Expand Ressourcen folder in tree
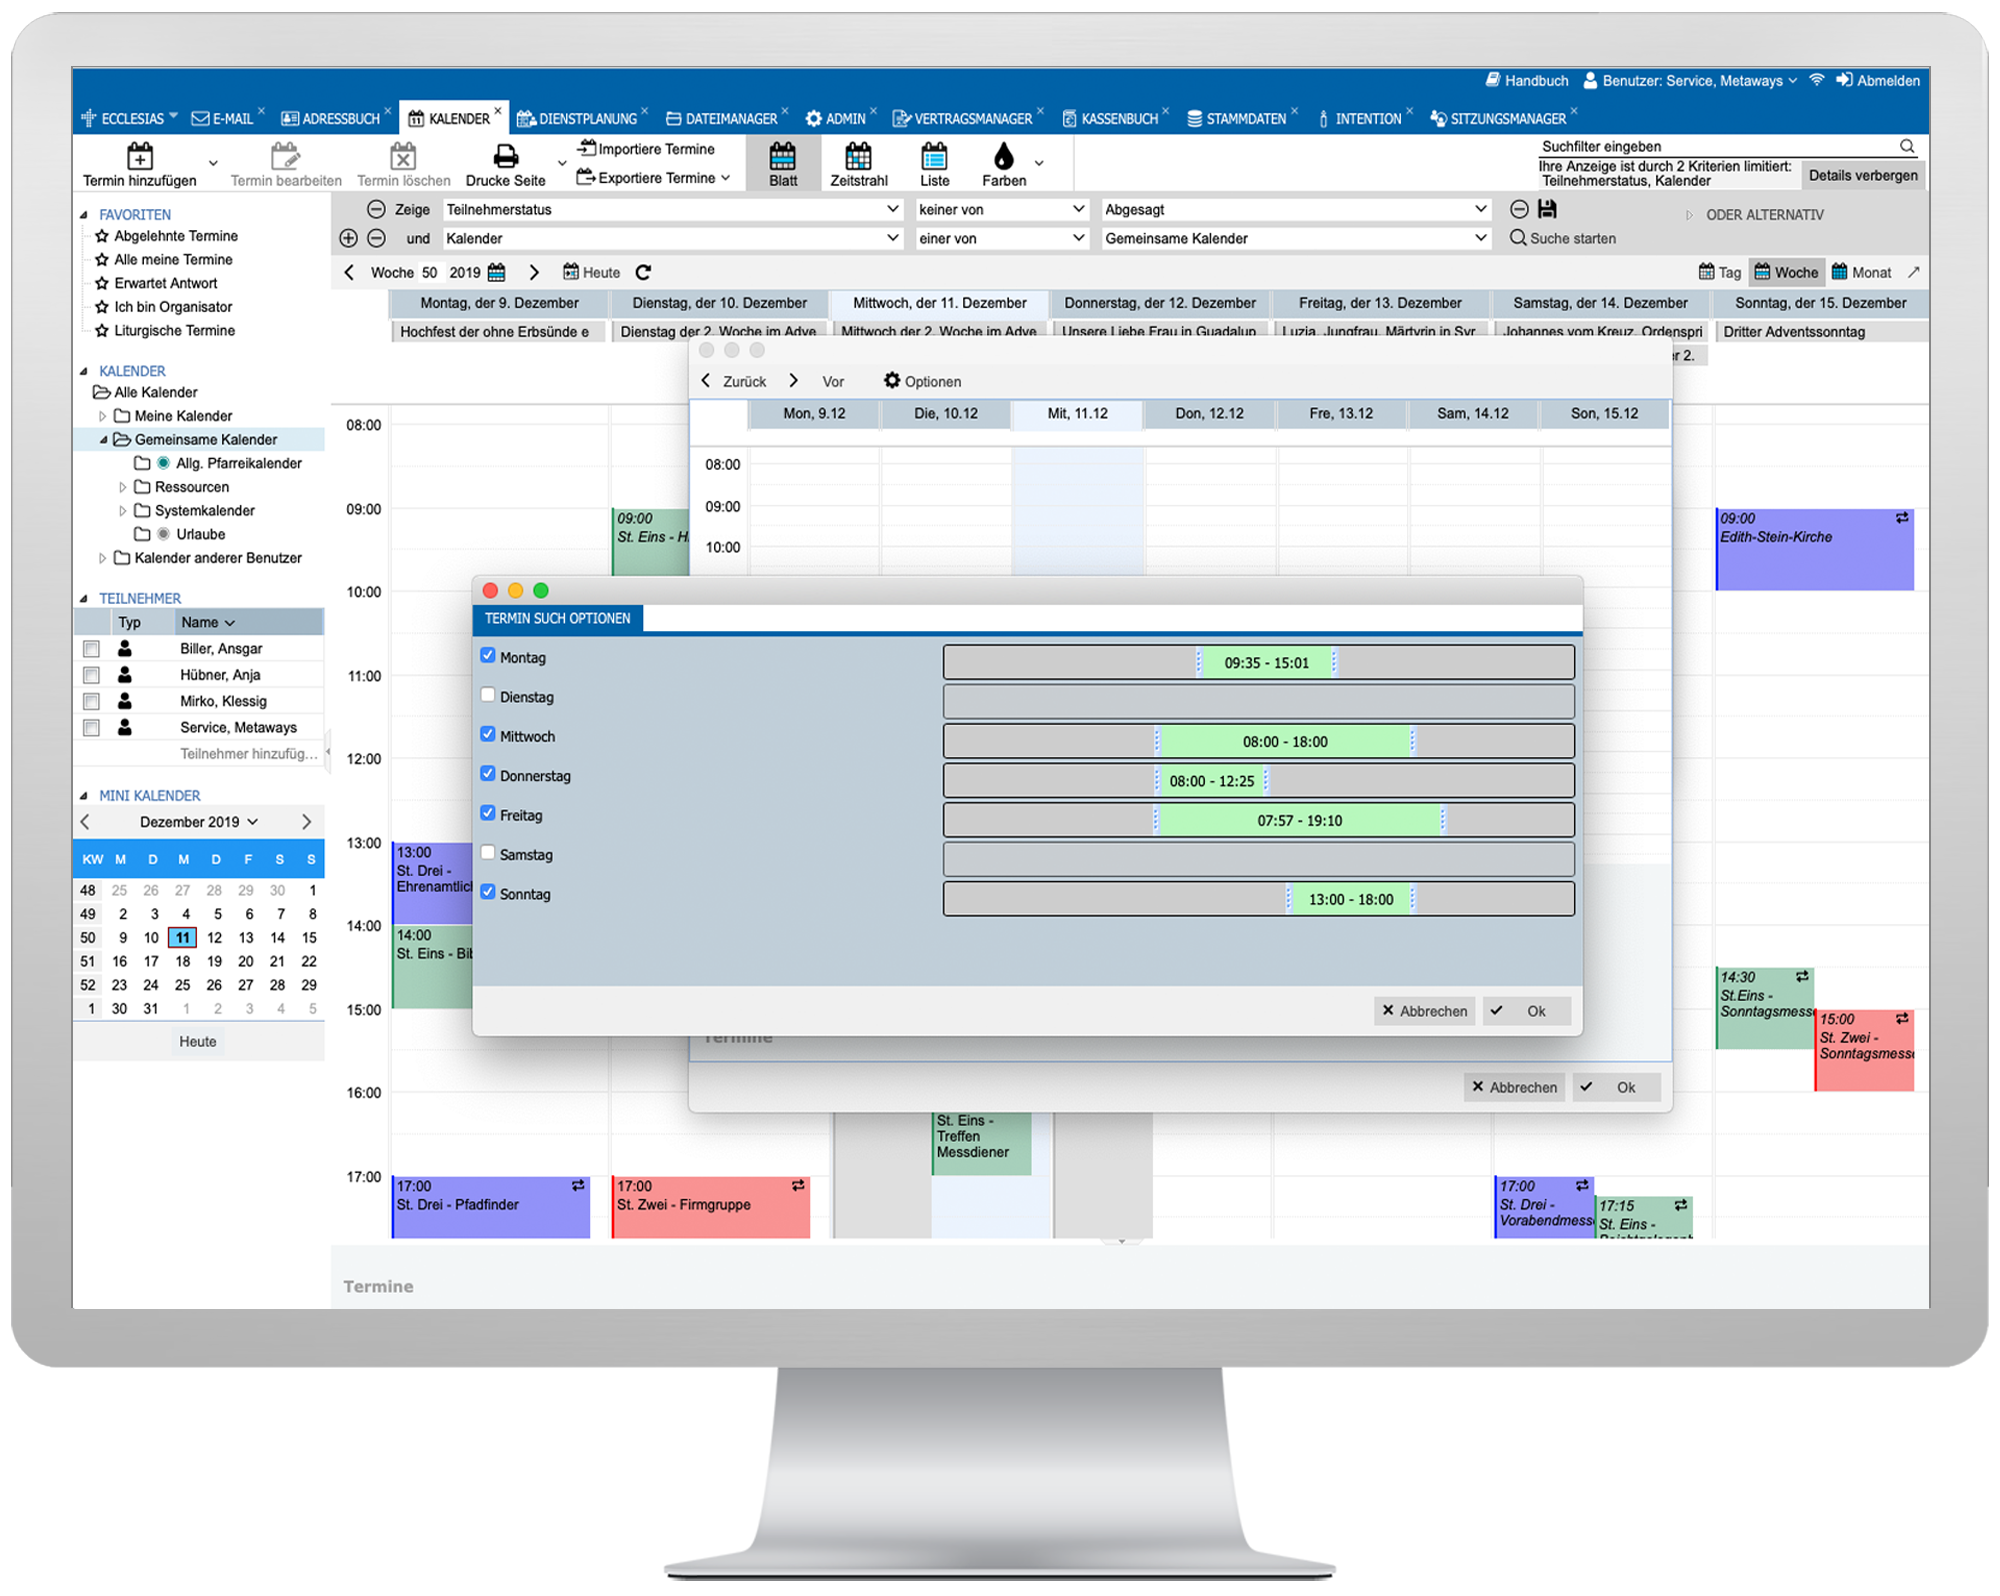 tap(122, 487)
